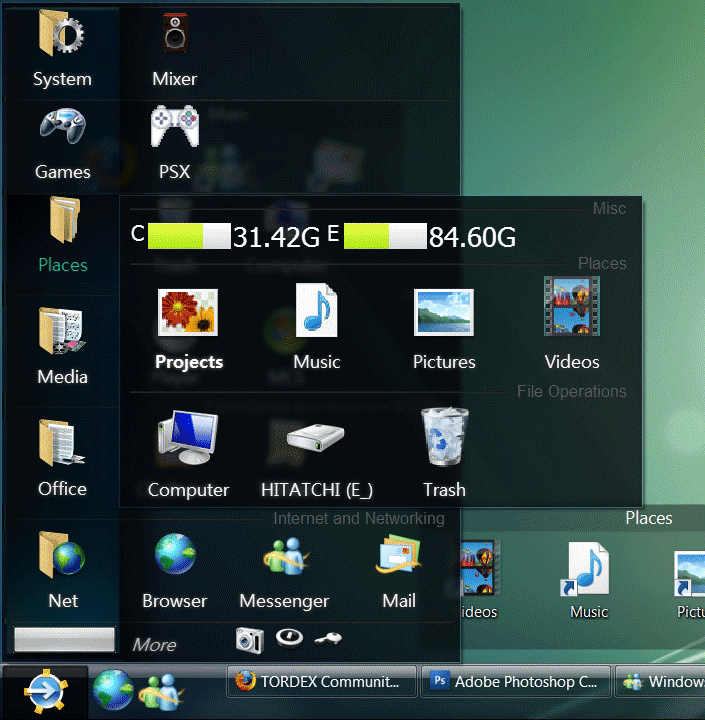Open the Mail application
The height and width of the screenshot is (720, 705).
[399, 556]
